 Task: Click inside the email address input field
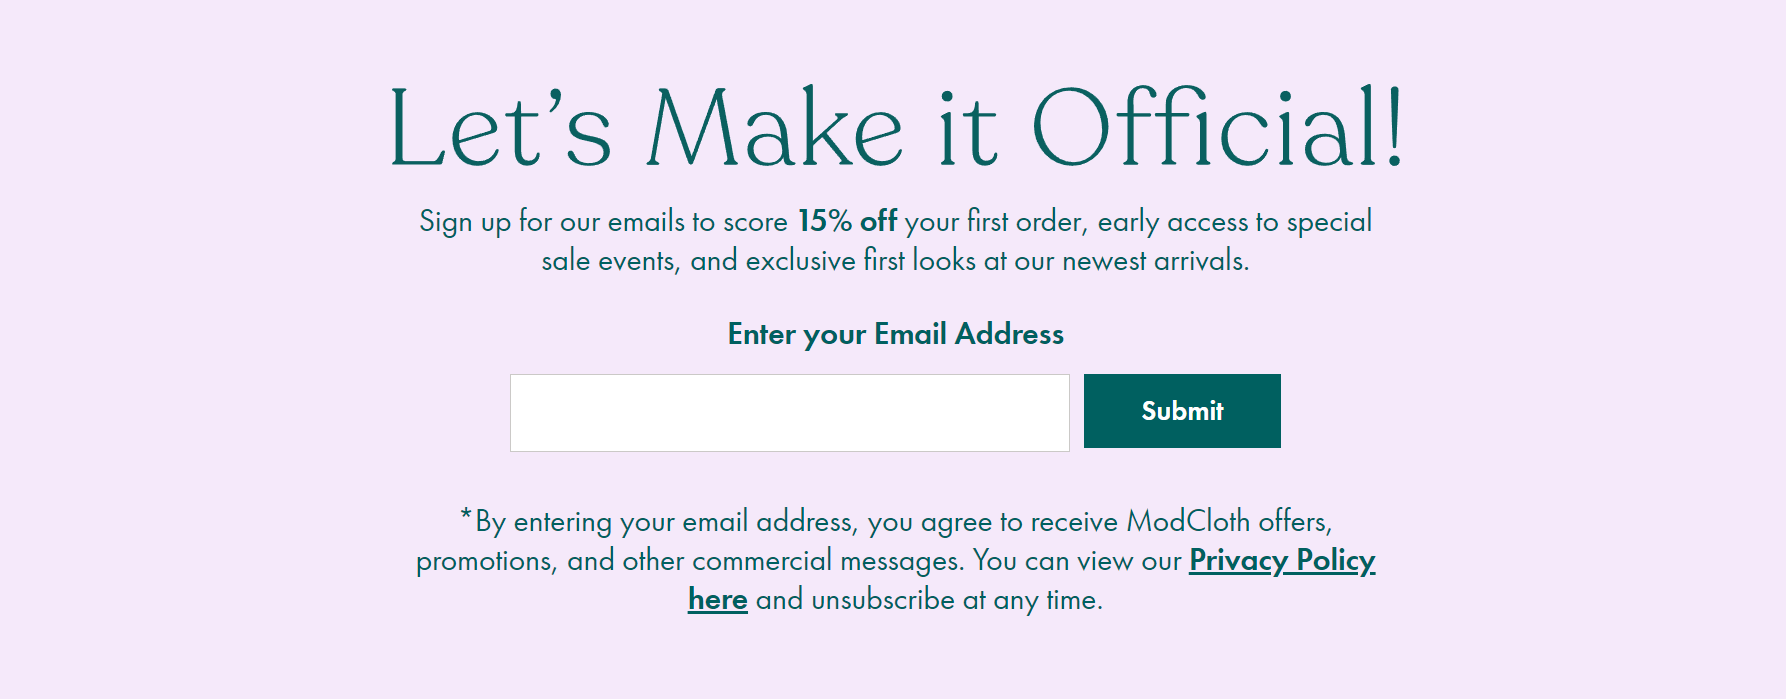789,412
